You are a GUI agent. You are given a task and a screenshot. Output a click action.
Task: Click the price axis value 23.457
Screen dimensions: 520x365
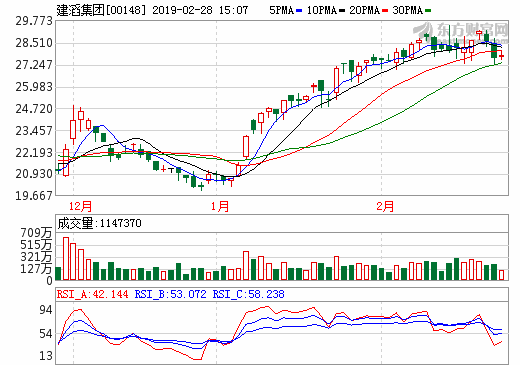click(34, 131)
